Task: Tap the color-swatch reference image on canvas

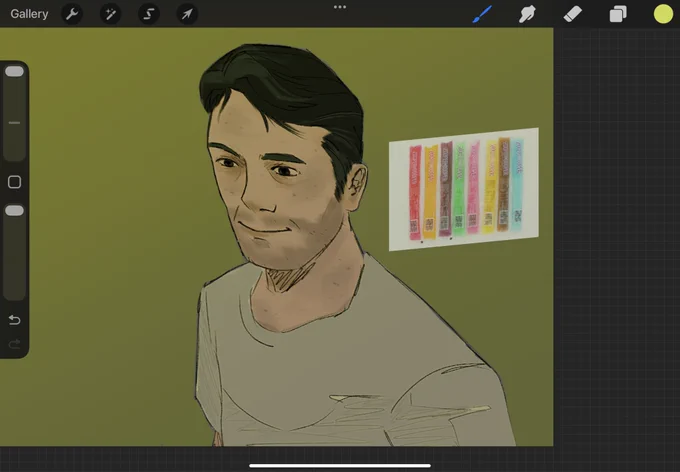Action: point(464,189)
